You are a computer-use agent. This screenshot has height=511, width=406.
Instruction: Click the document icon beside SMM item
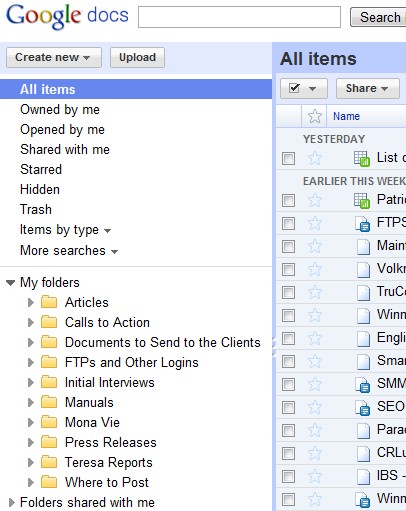tap(362, 385)
